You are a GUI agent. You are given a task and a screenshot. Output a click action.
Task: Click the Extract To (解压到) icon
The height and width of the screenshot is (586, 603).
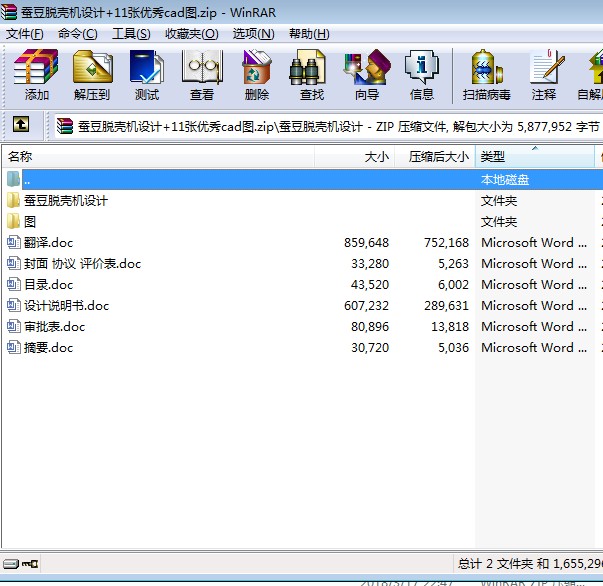coord(92,67)
